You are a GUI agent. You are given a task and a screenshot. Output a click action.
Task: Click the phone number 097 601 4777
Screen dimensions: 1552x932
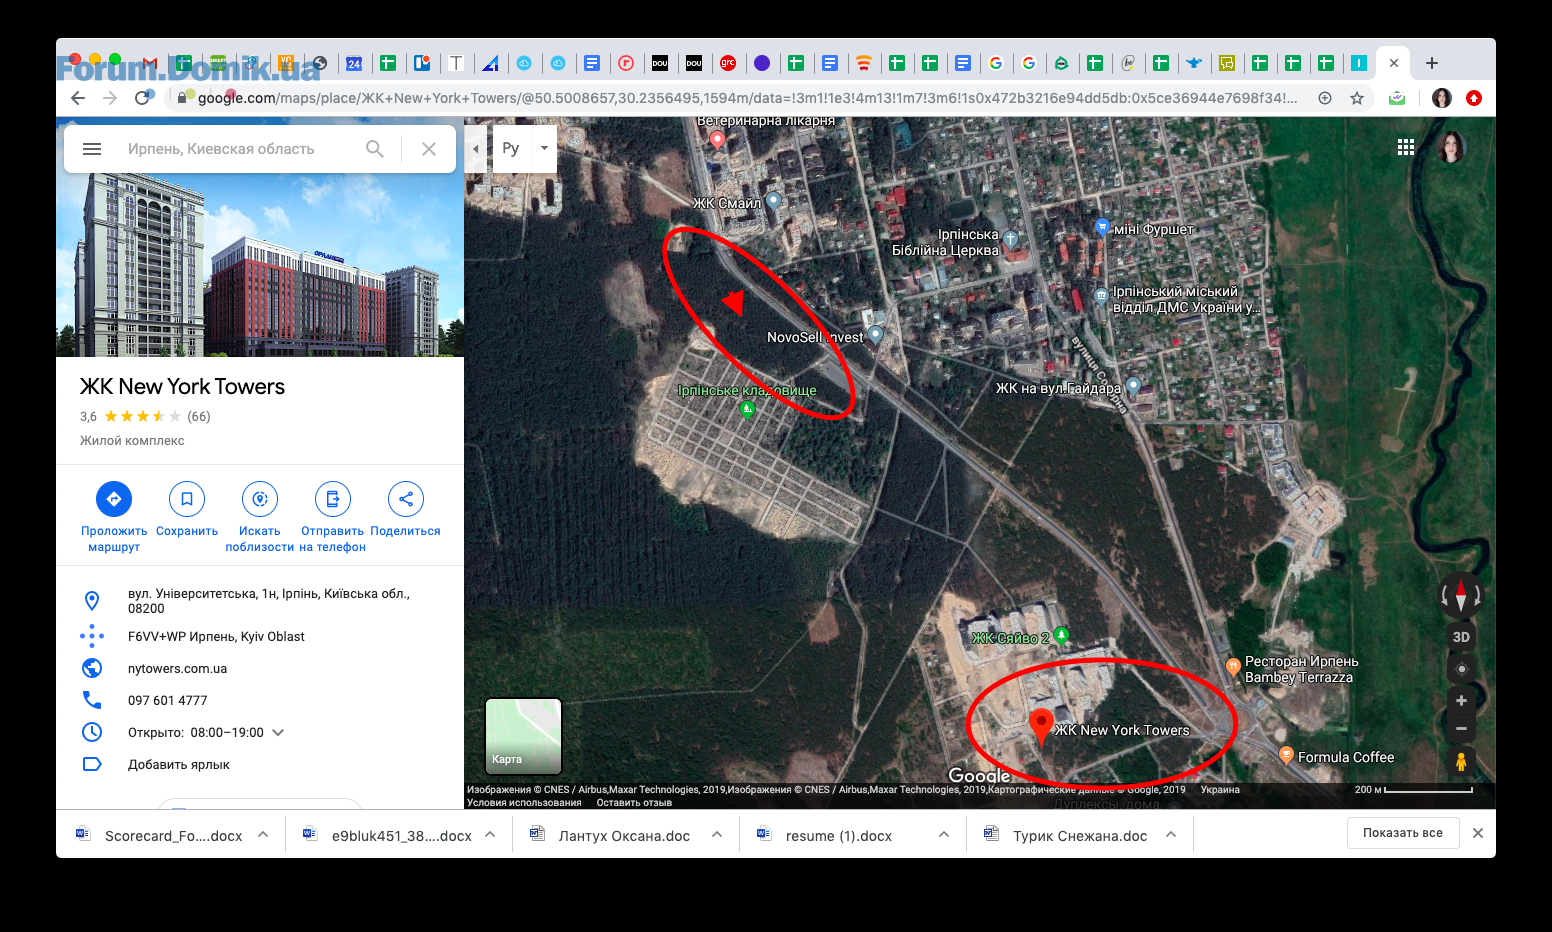(x=168, y=701)
